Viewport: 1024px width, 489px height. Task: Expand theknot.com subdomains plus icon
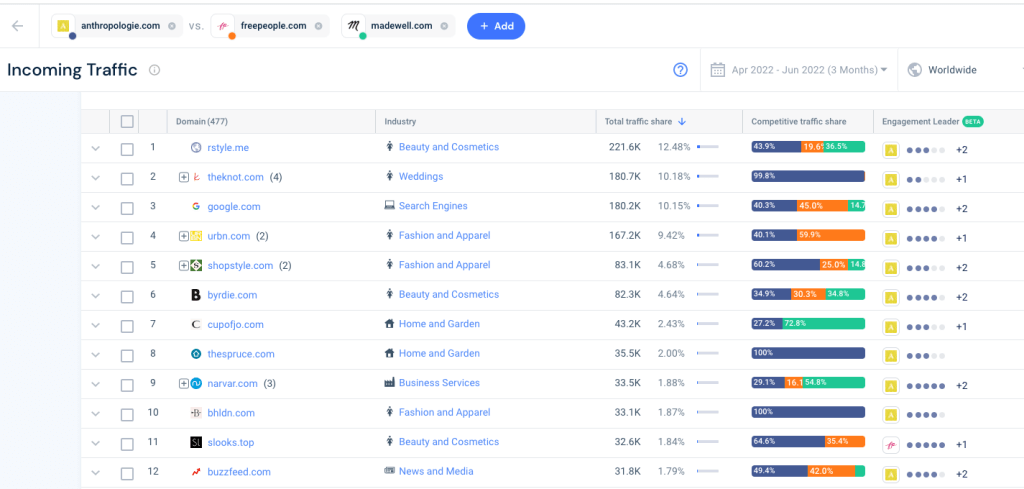click(x=184, y=177)
